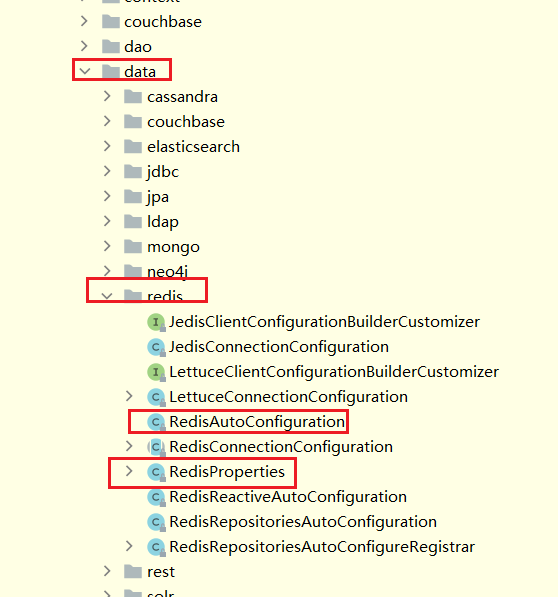Click the RedisAutoConfiguration class icon
The height and width of the screenshot is (597, 558).
156,422
